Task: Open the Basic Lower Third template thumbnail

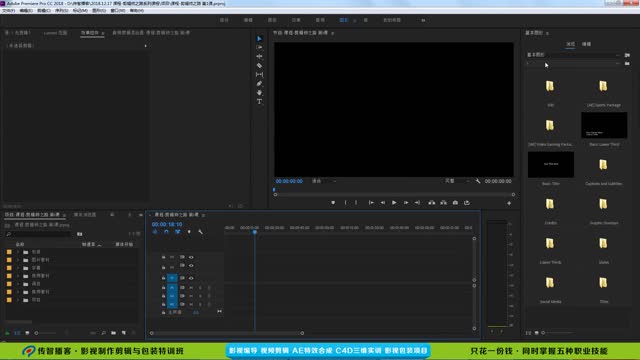Action: [604, 126]
